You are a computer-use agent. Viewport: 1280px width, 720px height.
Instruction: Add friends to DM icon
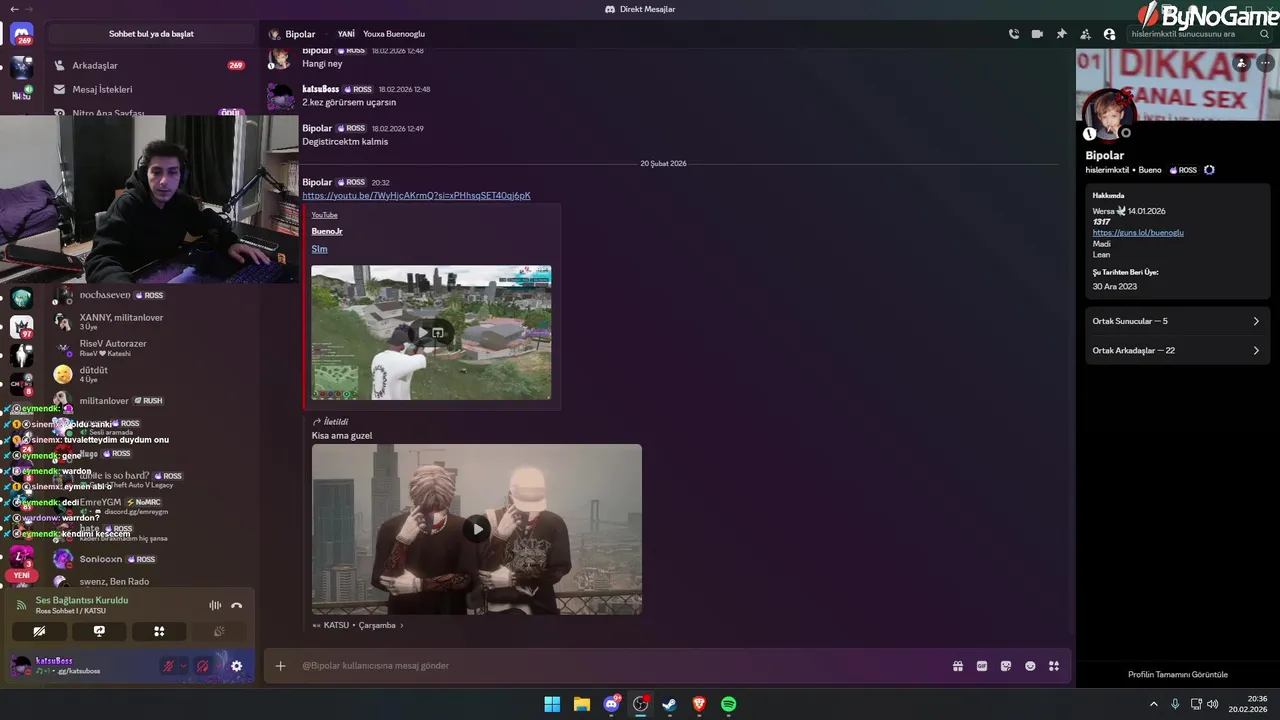click(1086, 34)
